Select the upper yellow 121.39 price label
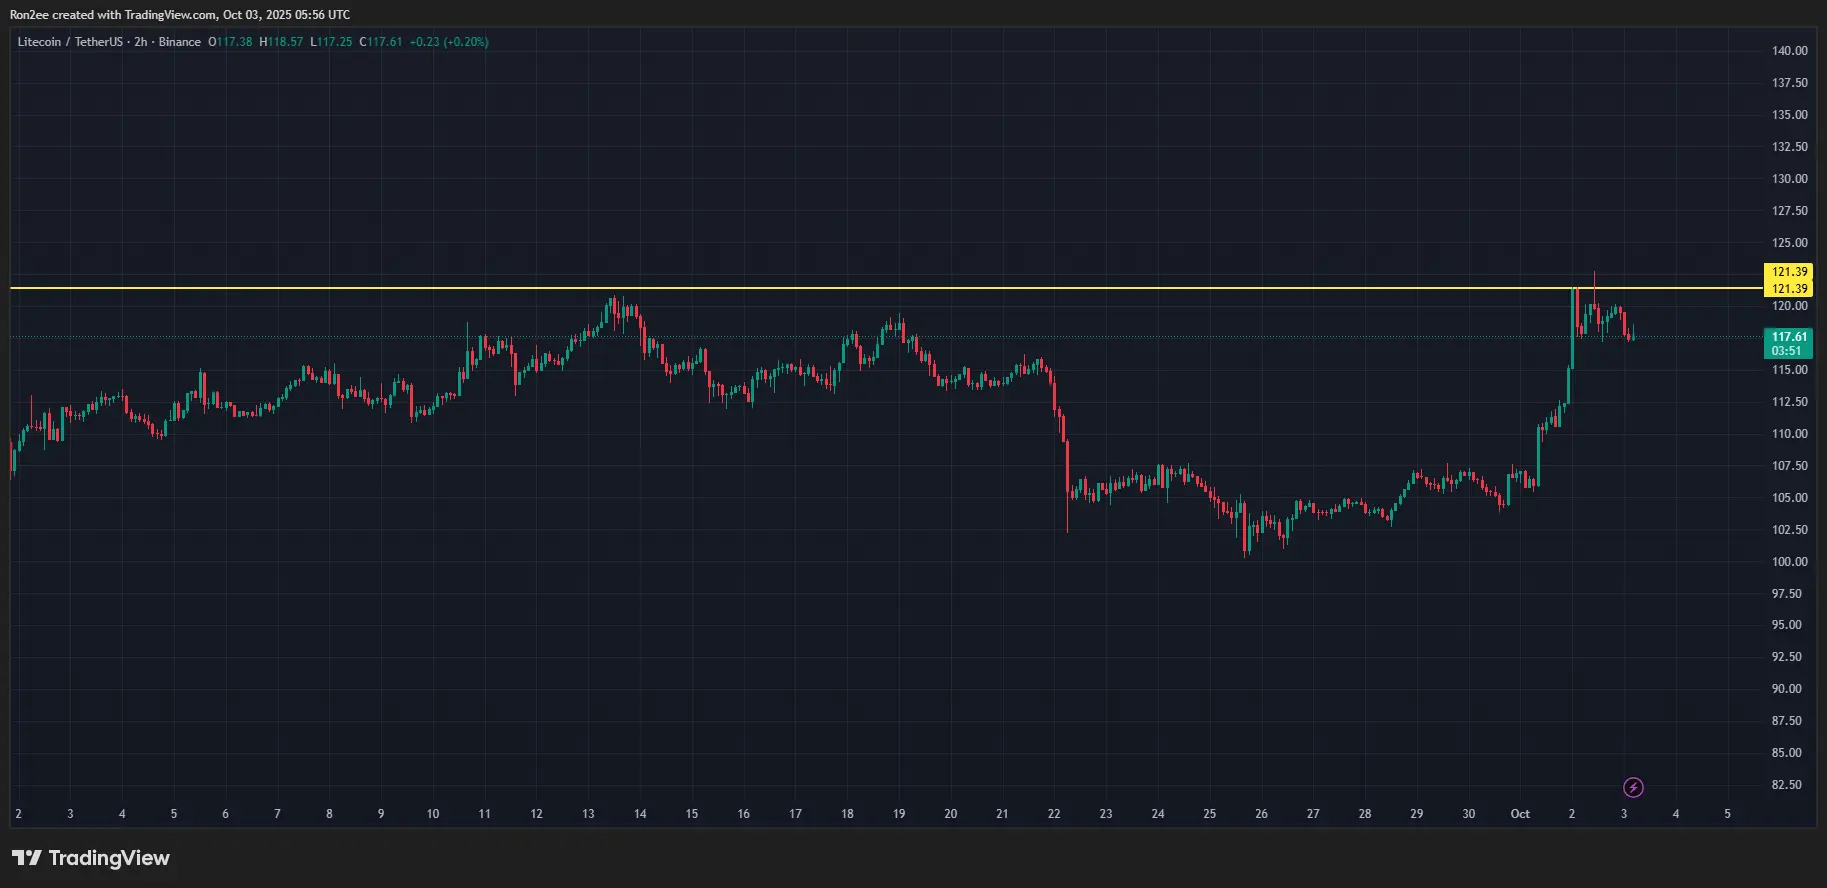Image resolution: width=1827 pixels, height=888 pixels. [x=1788, y=272]
